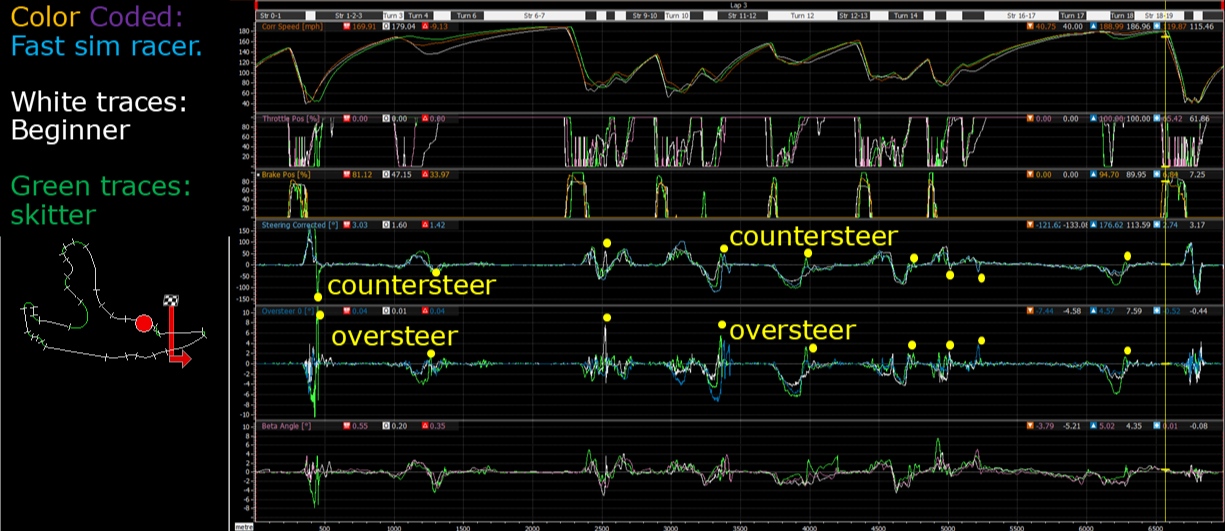Click the maximum icon beside Oversteer 4.57

coord(1094,311)
